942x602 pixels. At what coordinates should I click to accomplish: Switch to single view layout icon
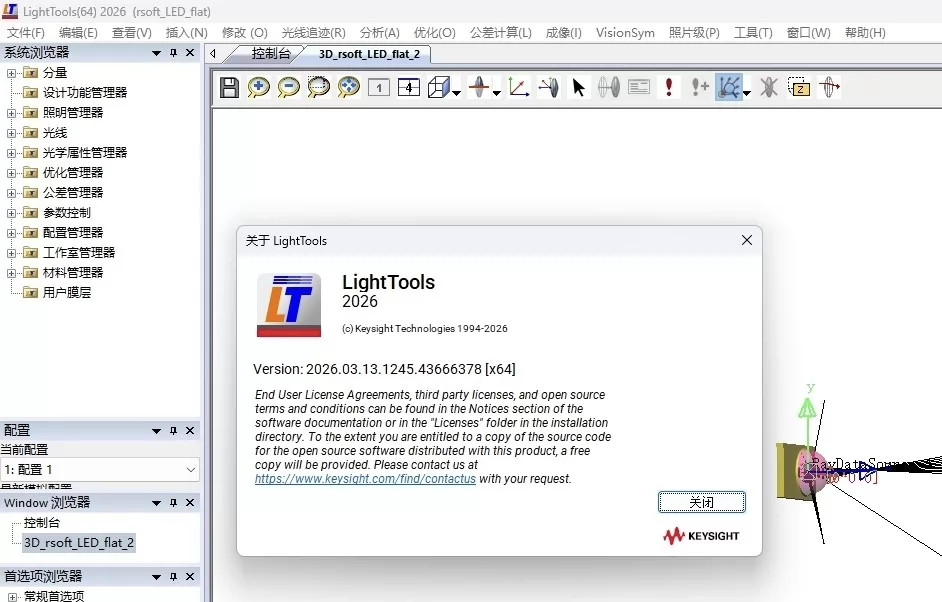(x=378, y=88)
